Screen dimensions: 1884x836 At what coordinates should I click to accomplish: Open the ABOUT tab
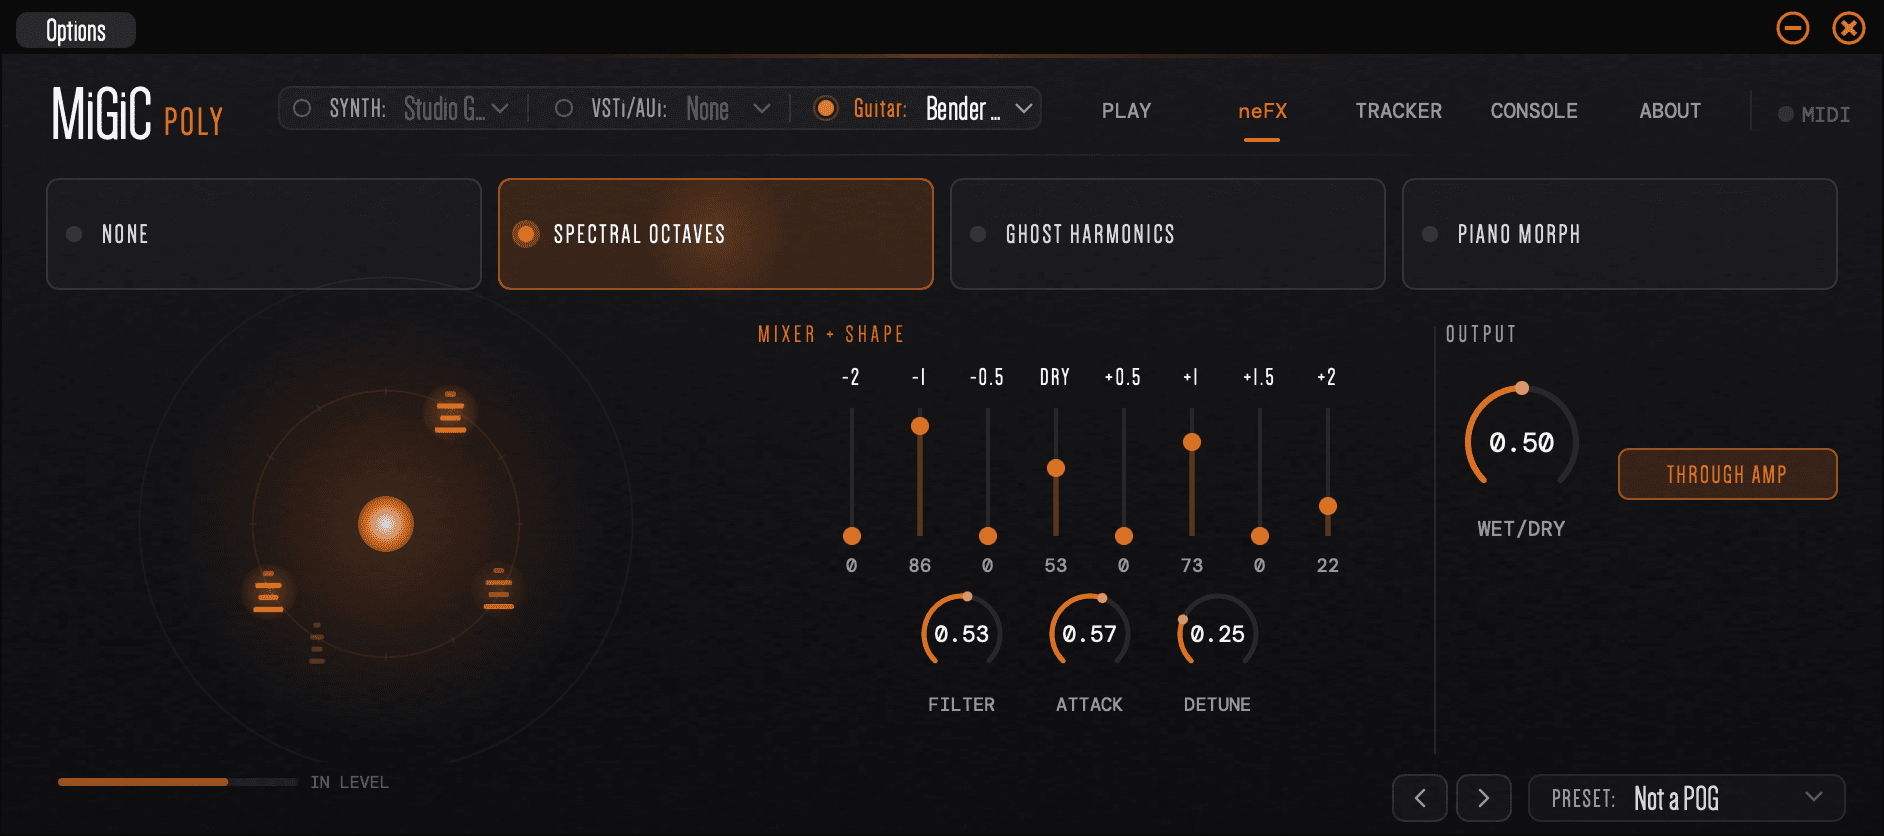1670,111
